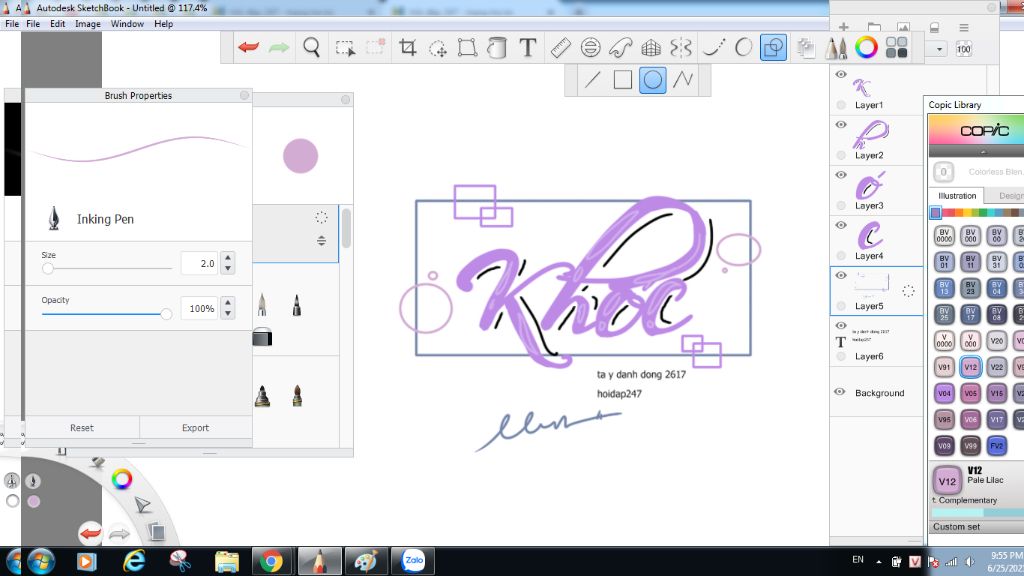Select the Rectangle draw style
This screenshot has height=576, width=1024.
click(622, 80)
